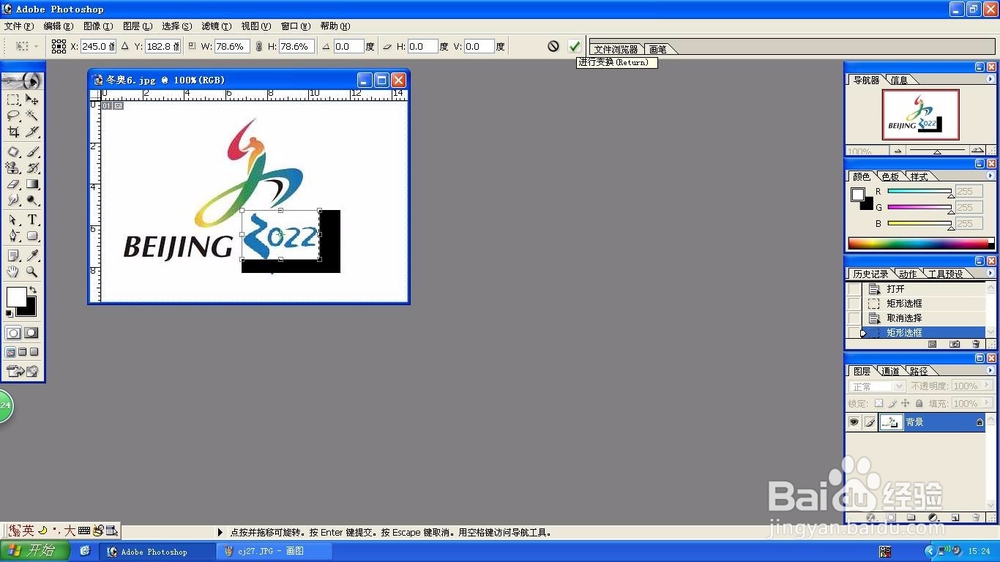
Task: Open the 填充 fill slider arrow
Action: 987,403
